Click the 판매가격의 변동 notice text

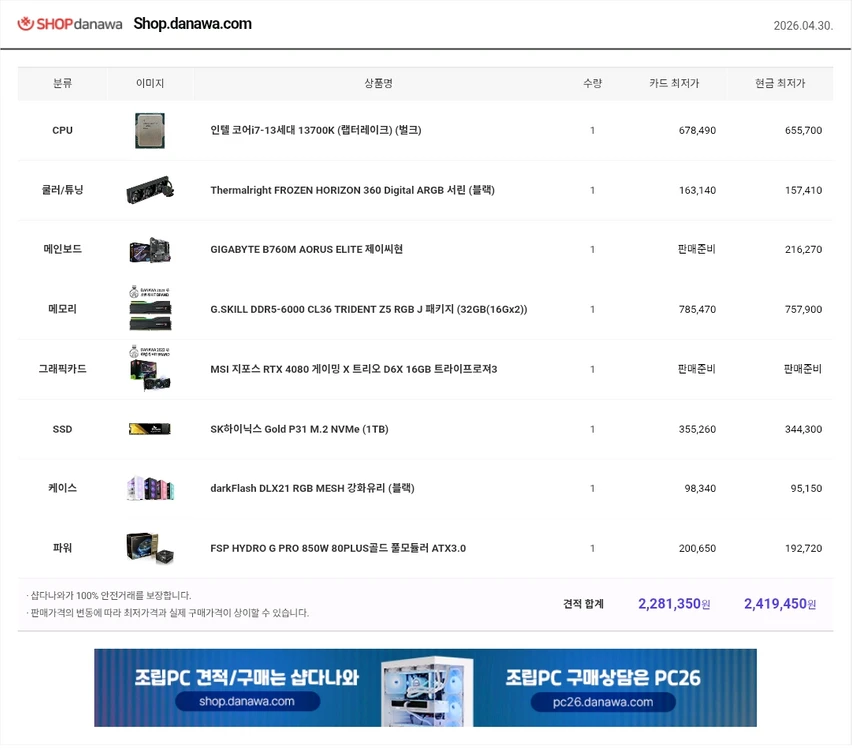pyautogui.click(x=167, y=613)
